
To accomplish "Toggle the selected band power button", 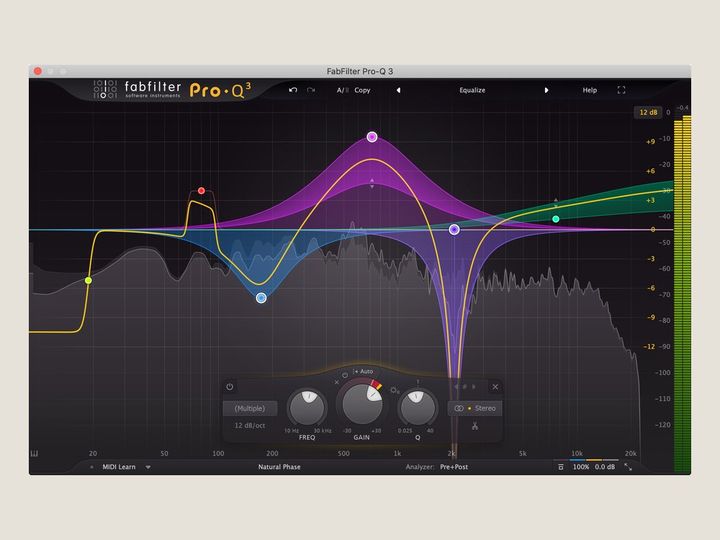I will tap(230, 387).
